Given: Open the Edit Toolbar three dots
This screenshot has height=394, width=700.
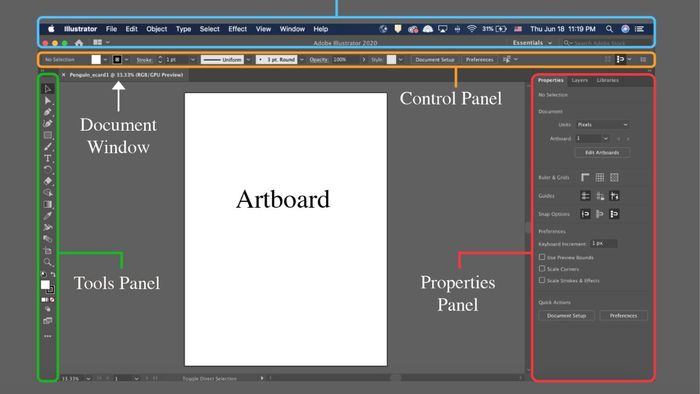Looking at the screenshot, I should pyautogui.click(x=48, y=336).
